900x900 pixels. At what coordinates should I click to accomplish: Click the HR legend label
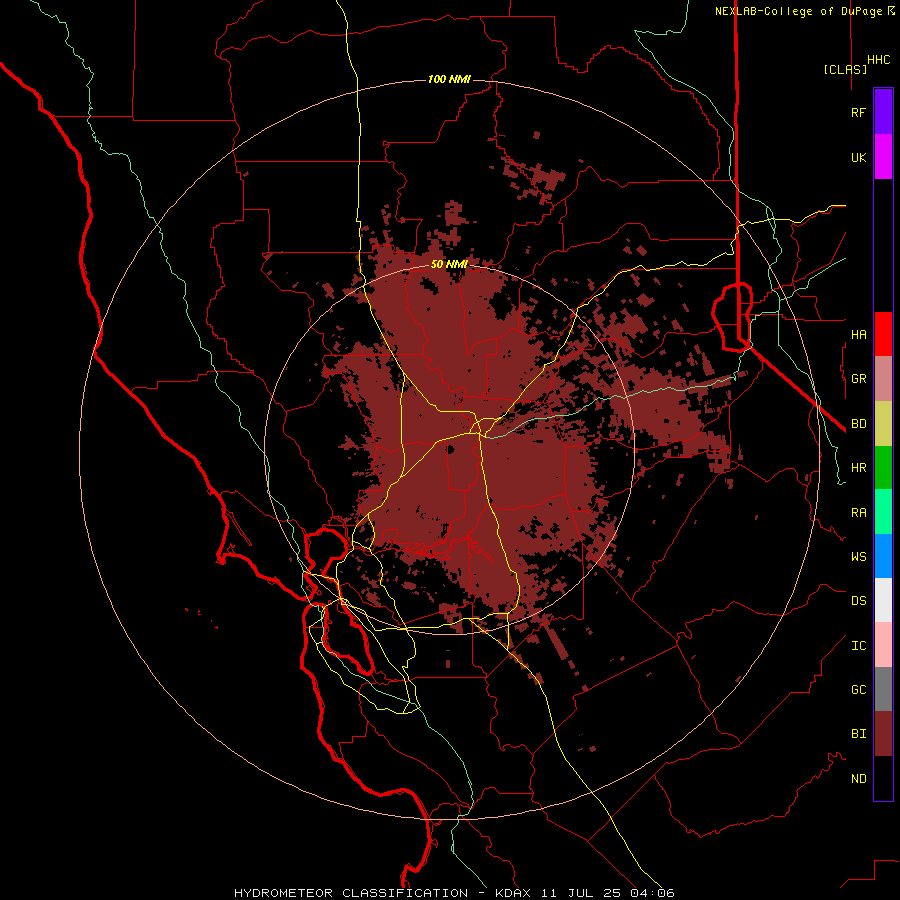(x=858, y=468)
